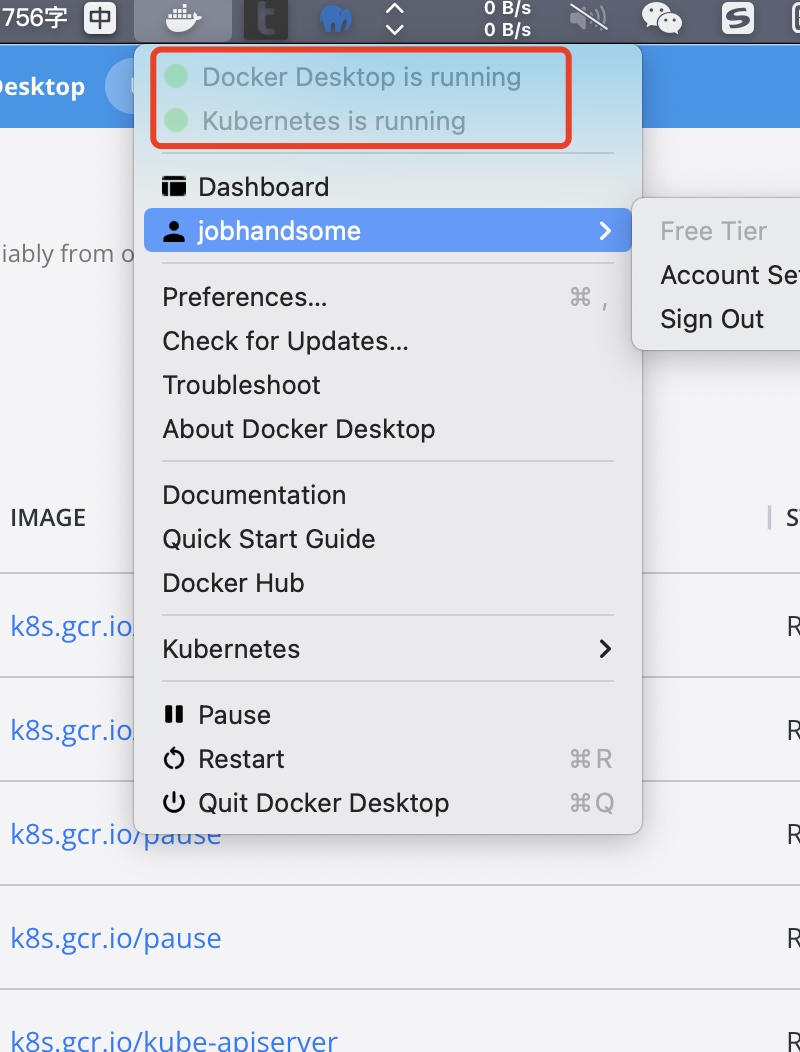The image size is (800, 1052).
Task: Open the chevron icon in the menu bar
Action: [393, 19]
